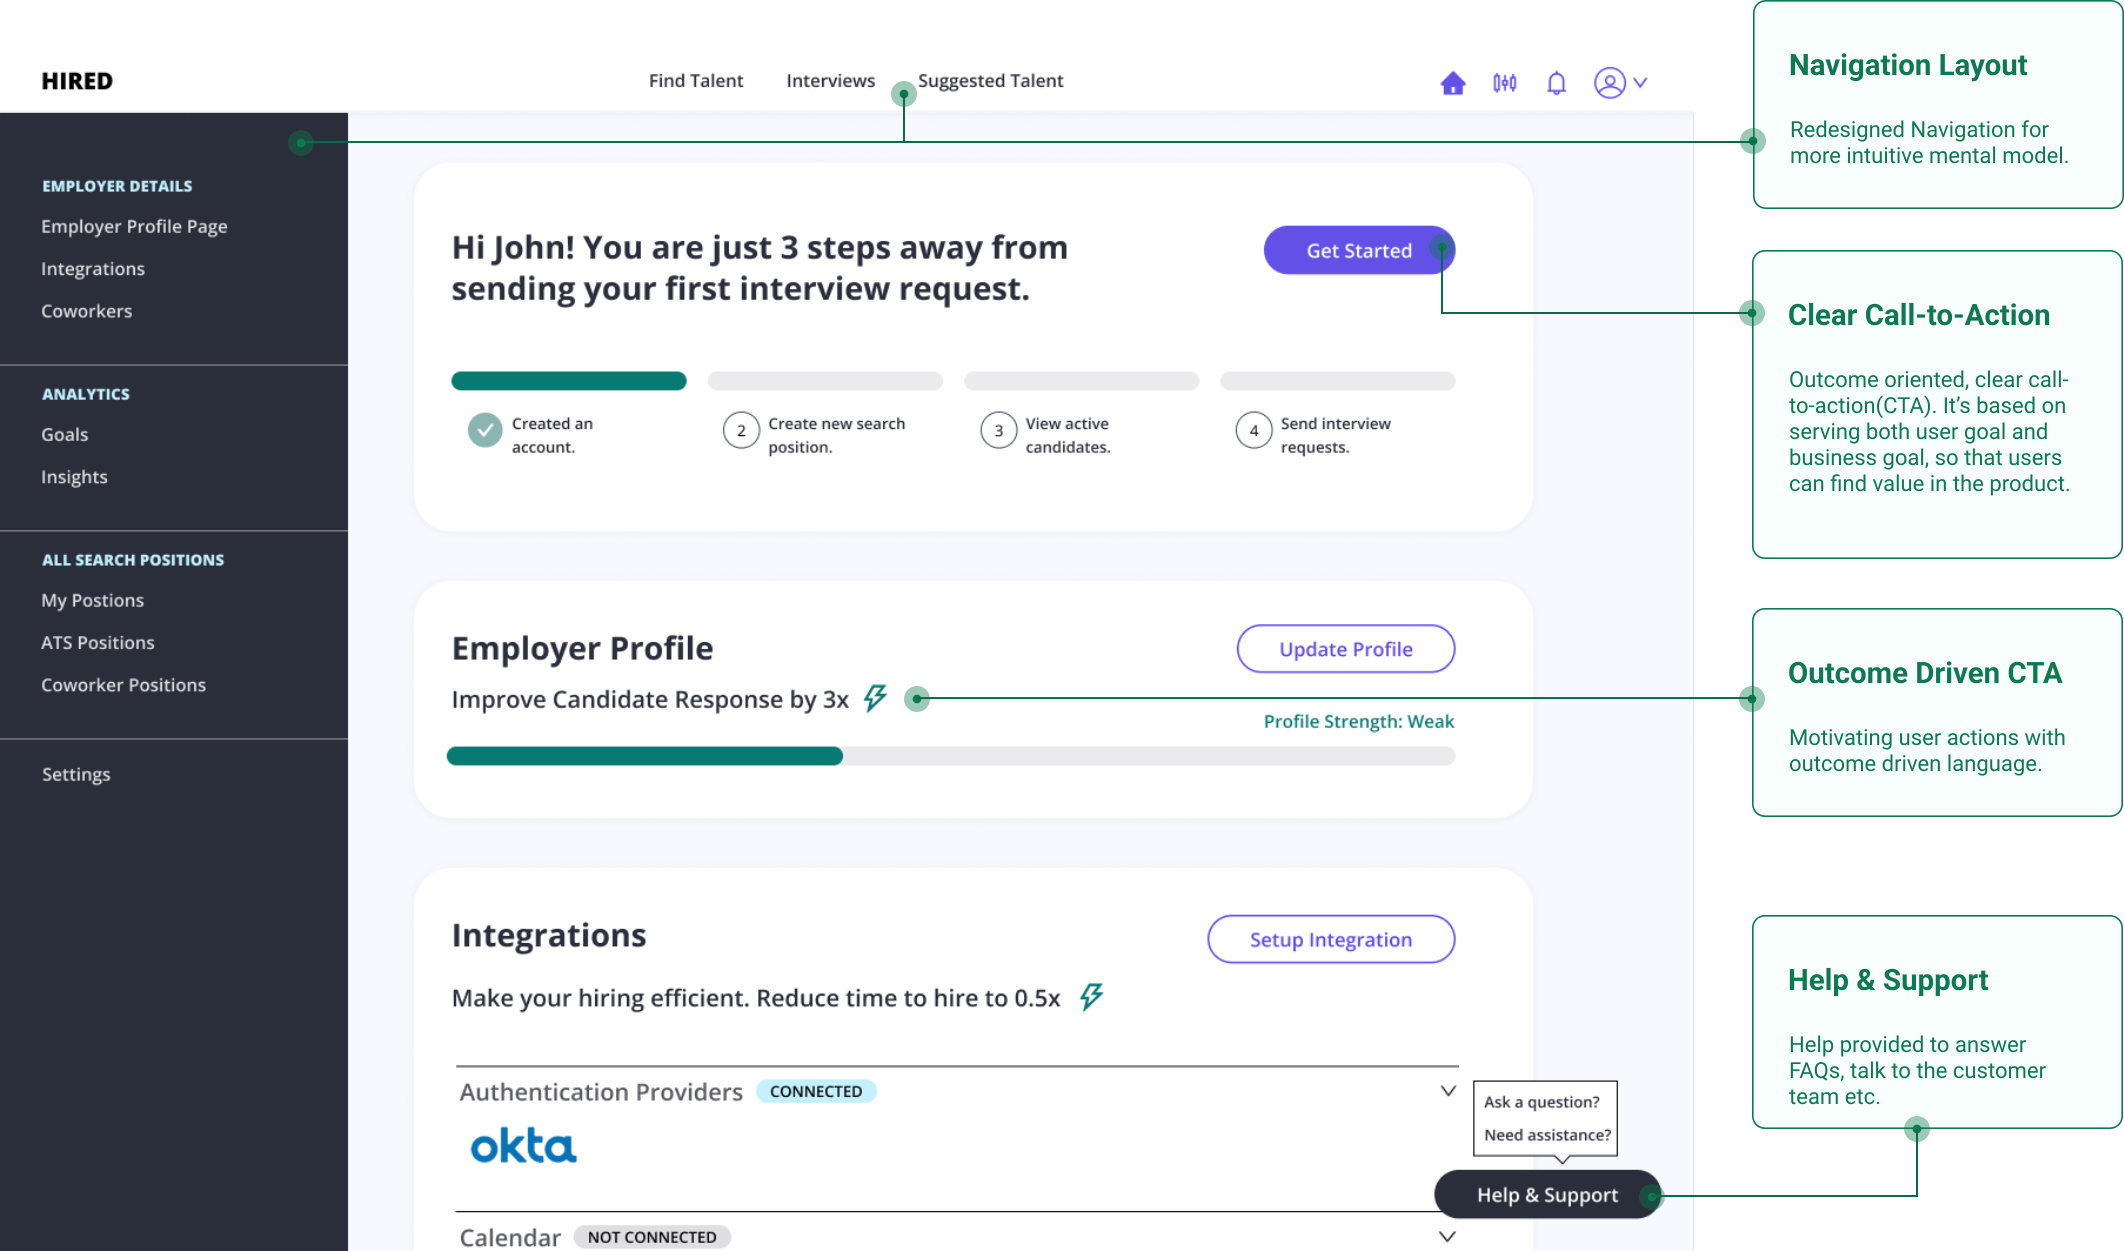
Task: Click step 2 Create new search position circle
Action: click(741, 430)
